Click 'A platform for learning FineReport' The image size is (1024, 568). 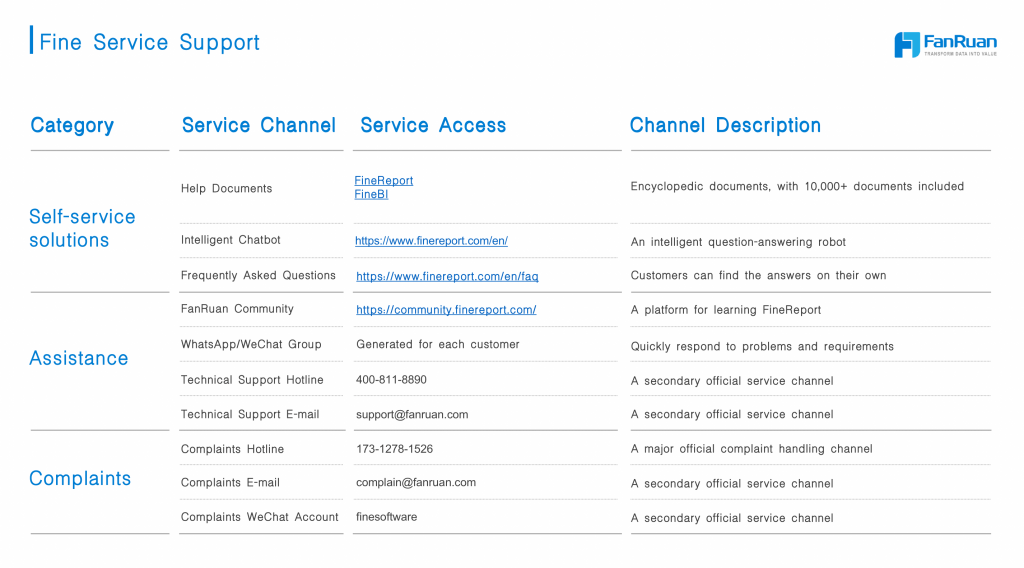pos(726,310)
